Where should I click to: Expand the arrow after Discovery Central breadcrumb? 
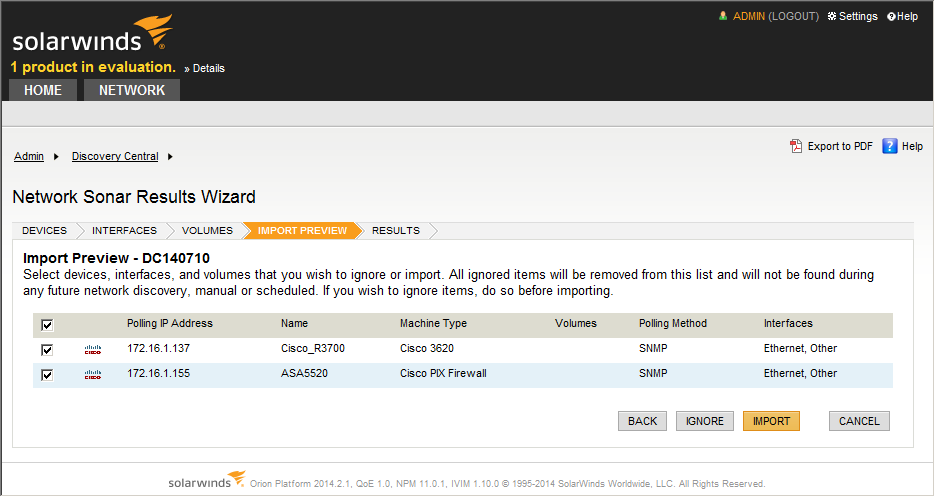(x=170, y=156)
